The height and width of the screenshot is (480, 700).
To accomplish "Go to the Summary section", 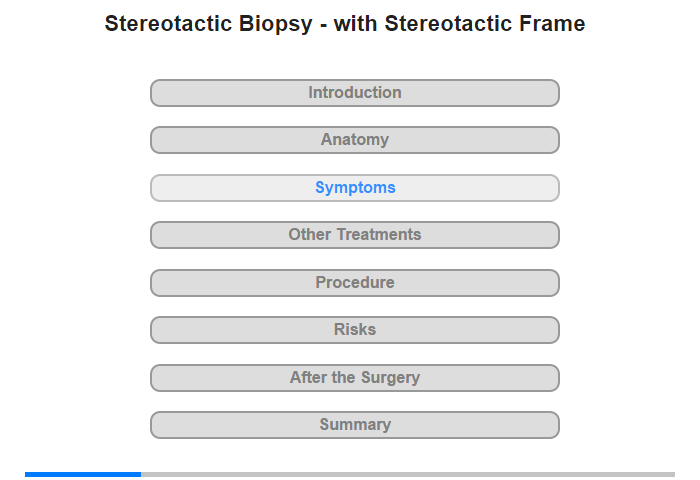I will tap(355, 425).
